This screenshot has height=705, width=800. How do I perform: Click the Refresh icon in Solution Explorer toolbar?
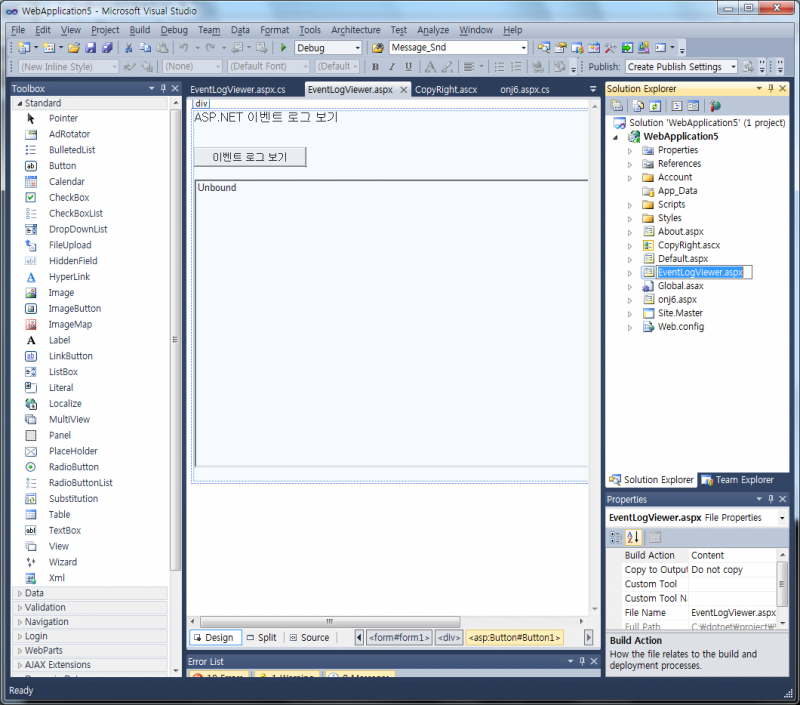click(655, 106)
